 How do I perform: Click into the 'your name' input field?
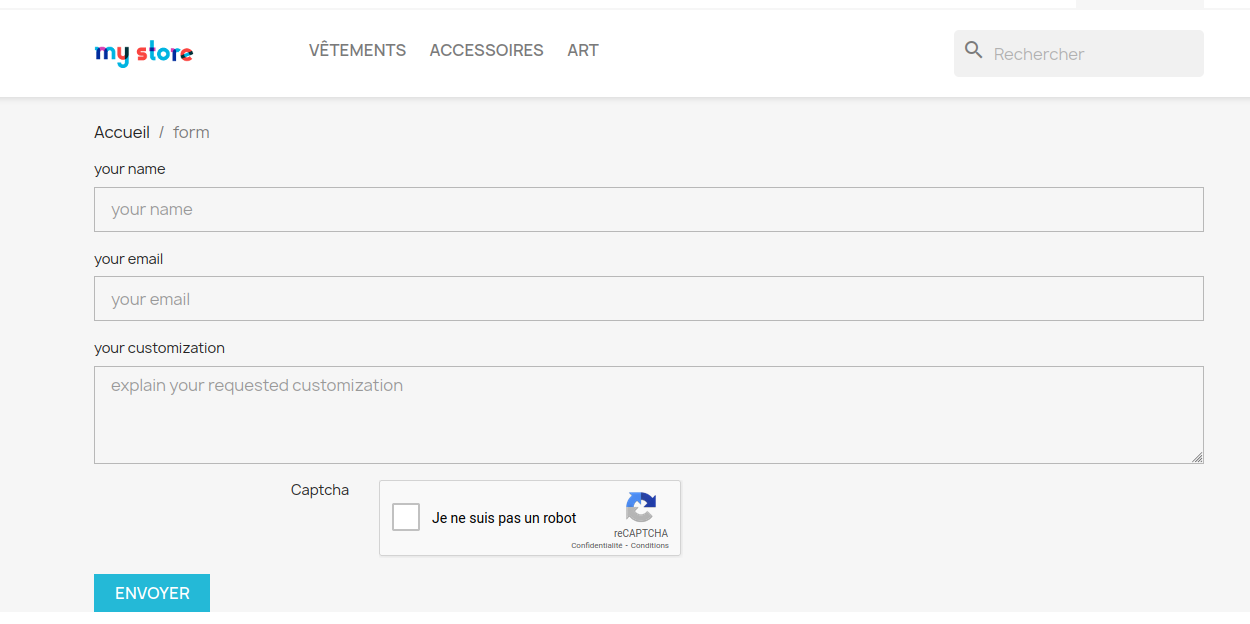click(x=649, y=209)
